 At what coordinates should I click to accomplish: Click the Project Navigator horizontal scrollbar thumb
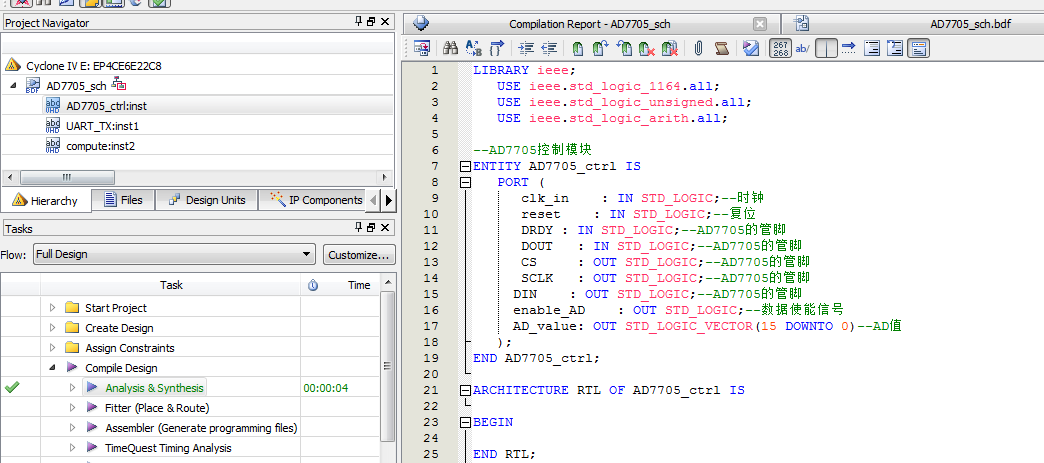68,177
